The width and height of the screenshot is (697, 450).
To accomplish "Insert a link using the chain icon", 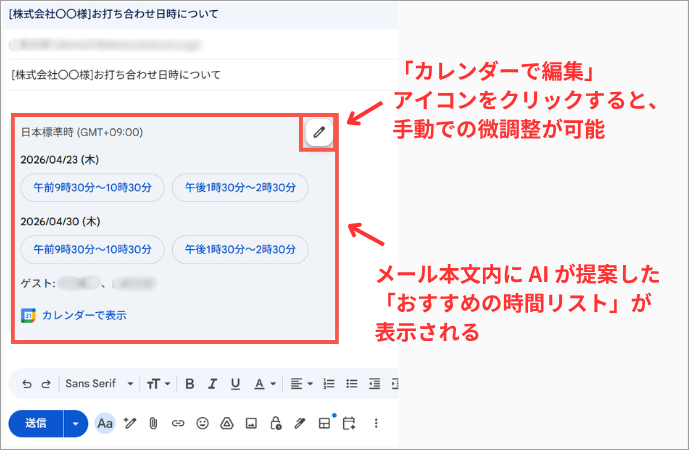I will (x=178, y=424).
